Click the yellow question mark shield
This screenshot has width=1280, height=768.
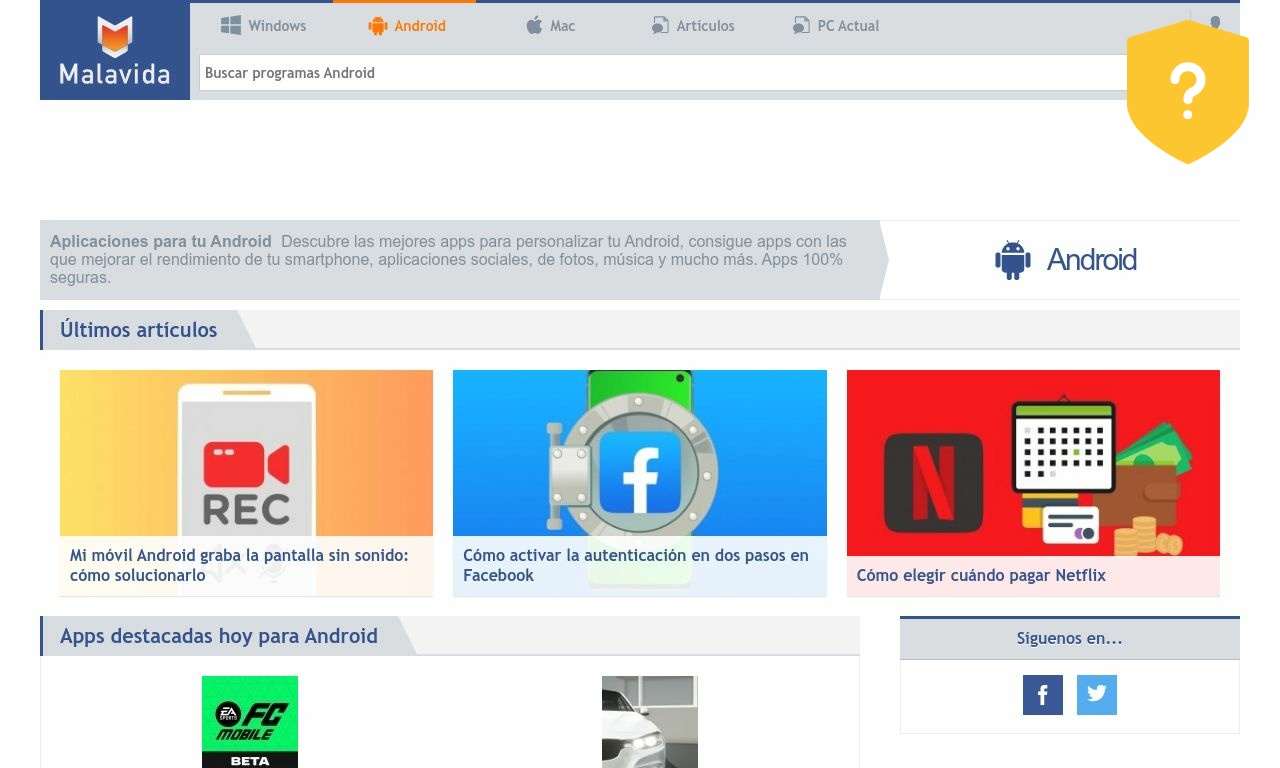pos(1188,92)
